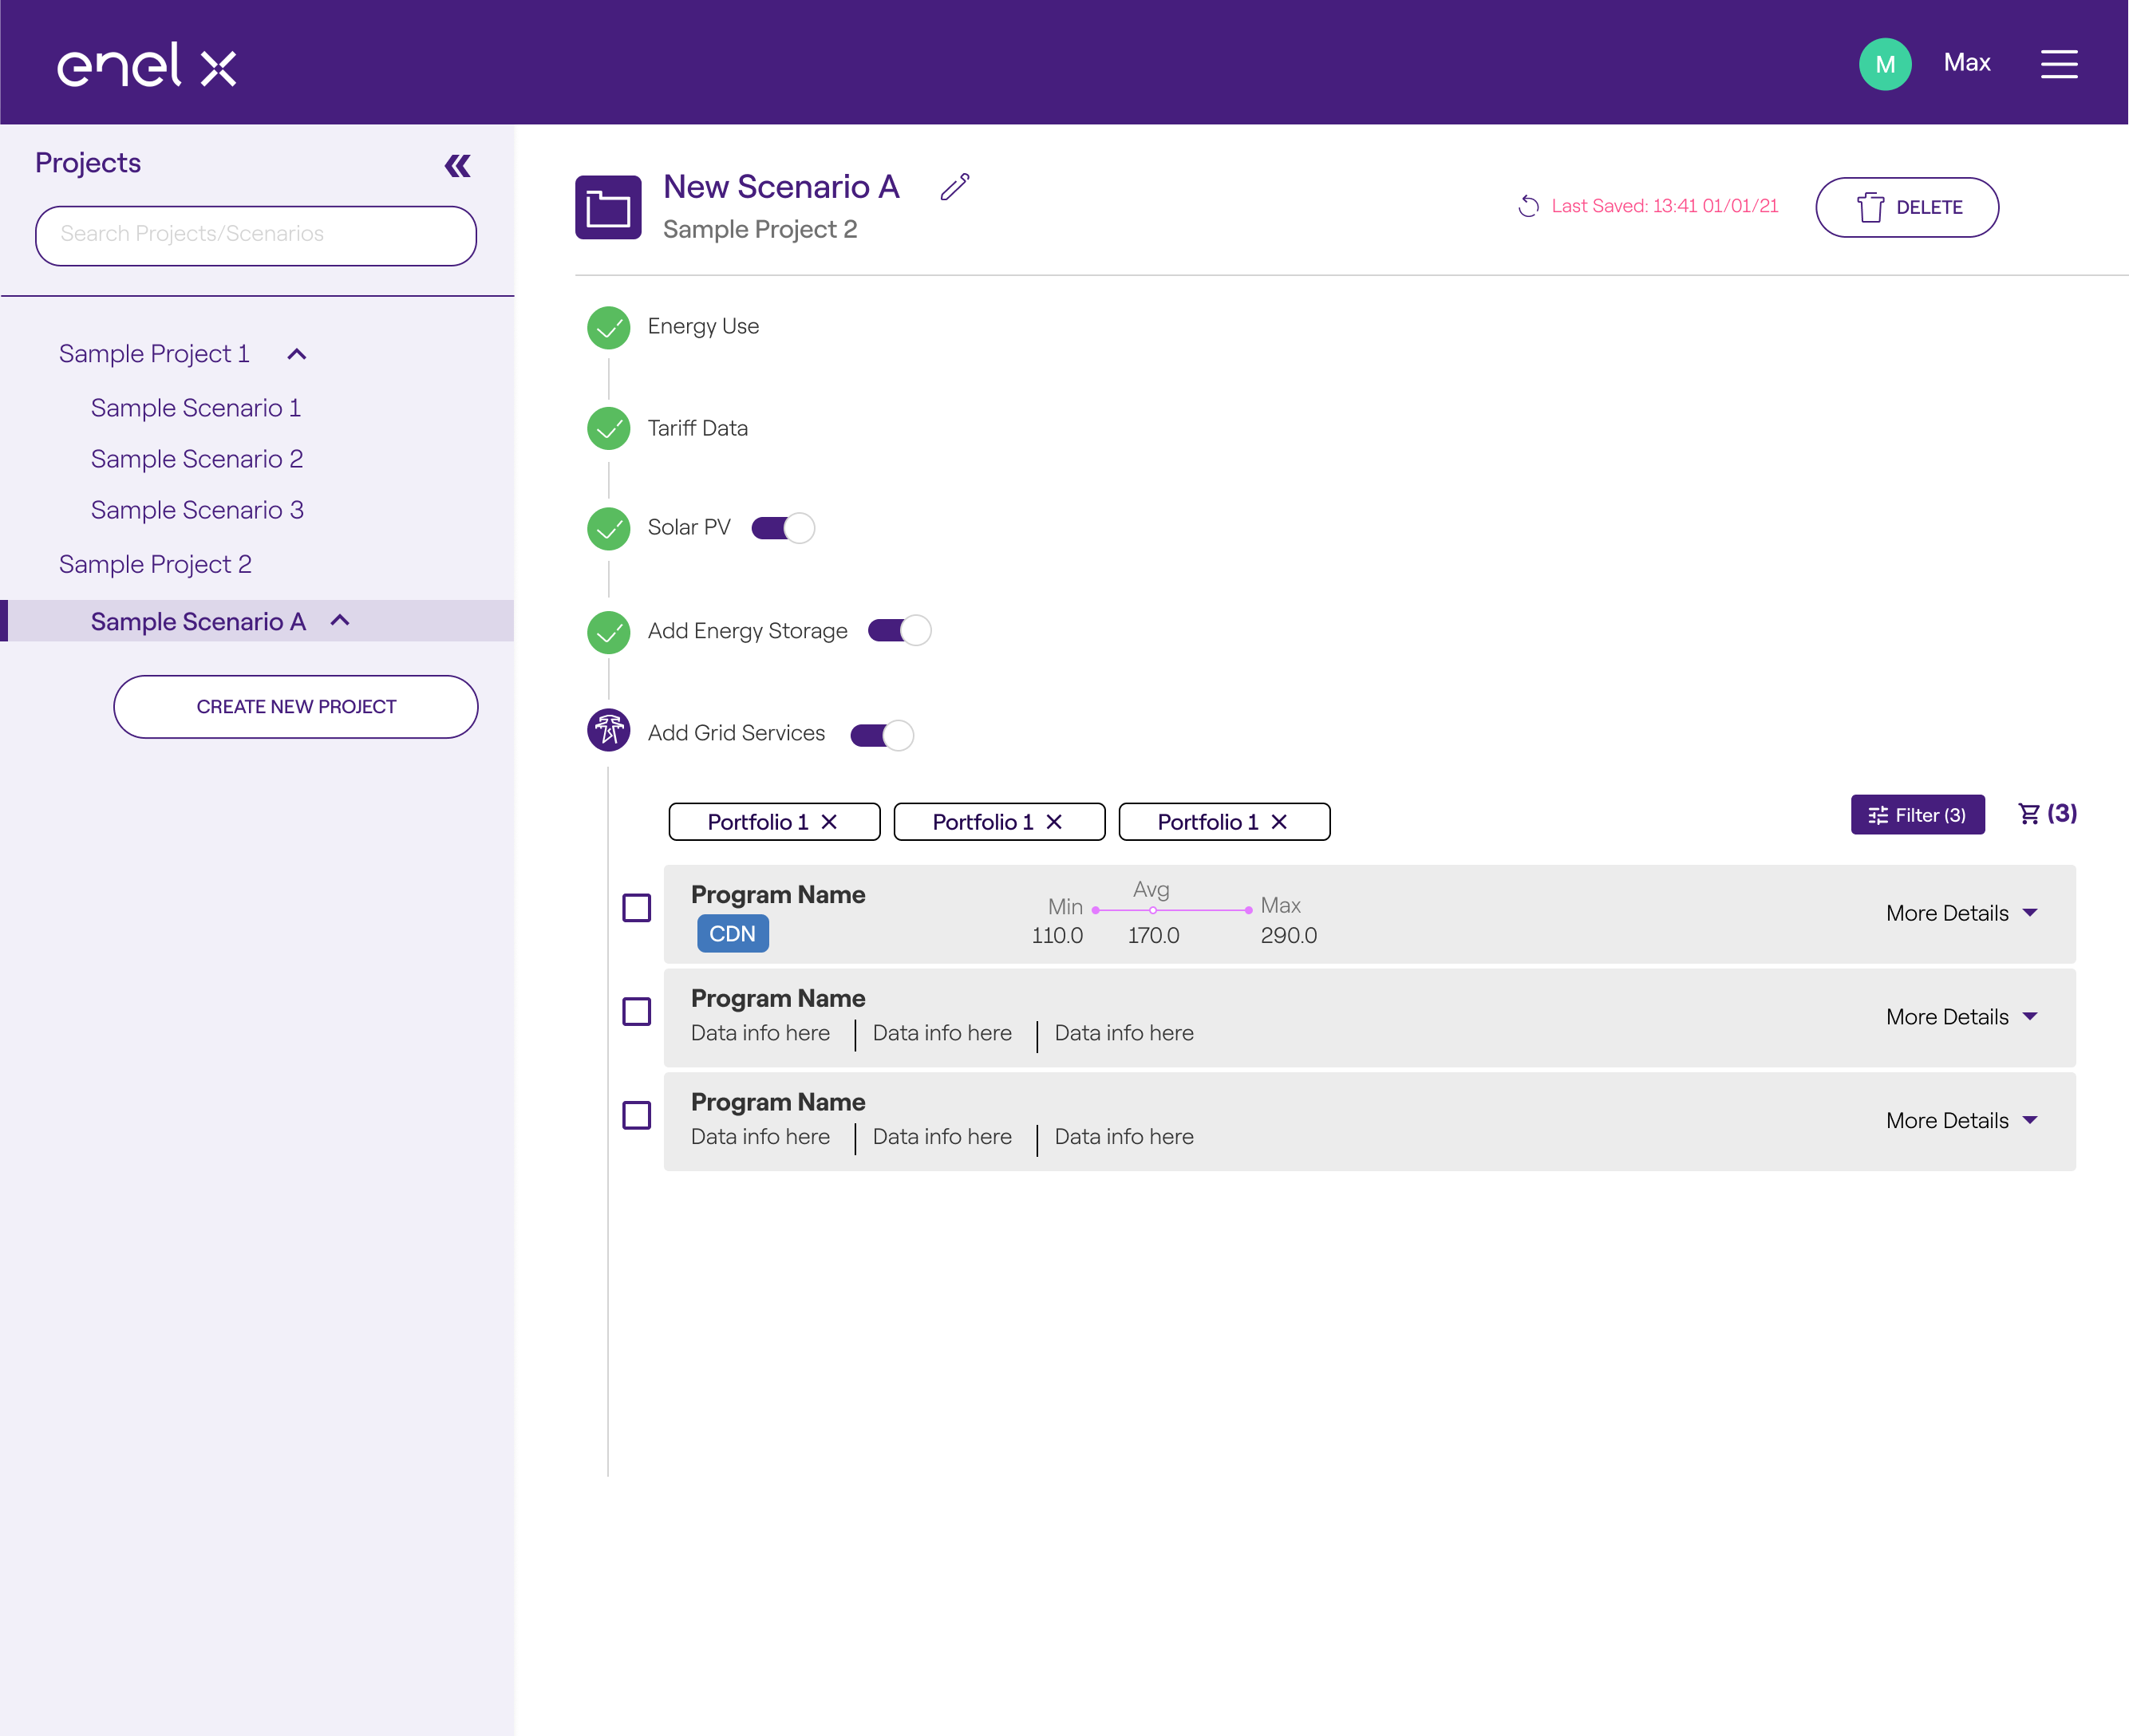This screenshot has width=2129, height=1736.
Task: Open the hamburger menu
Action: tap(2059, 64)
